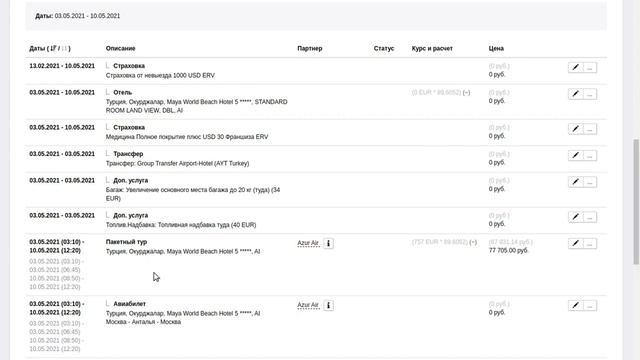Sort dates descending using second header sort icon
This screenshot has width=640, height=360.
coord(64,48)
